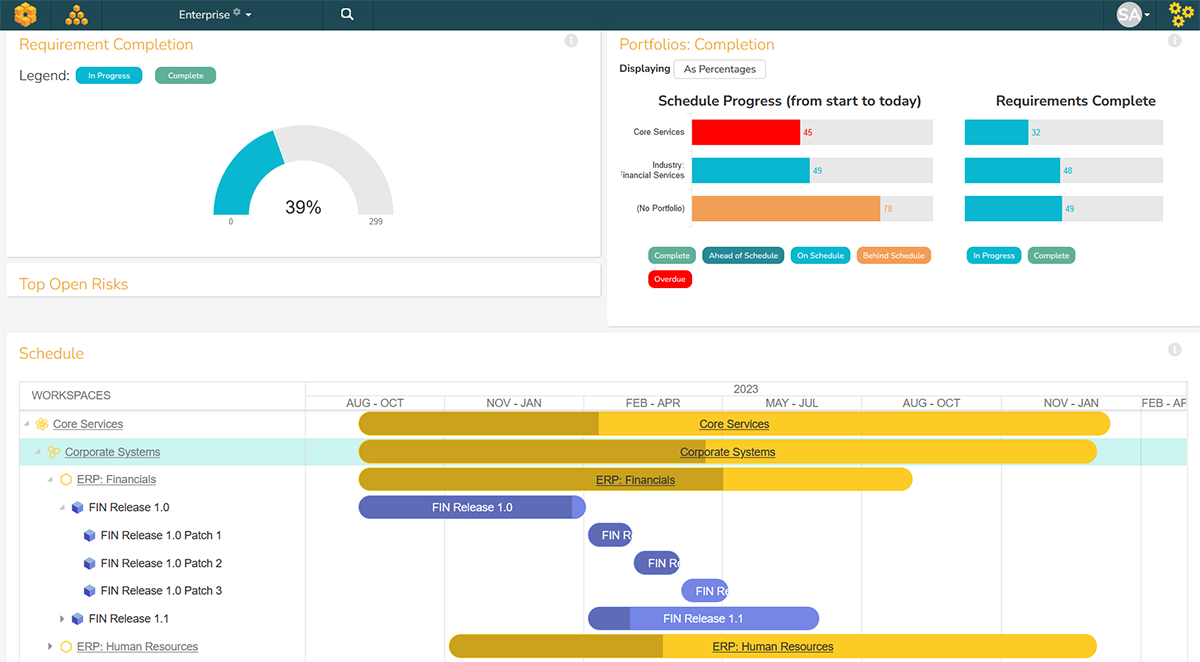Toggle the Behind Schedule legend filter

pos(893,256)
